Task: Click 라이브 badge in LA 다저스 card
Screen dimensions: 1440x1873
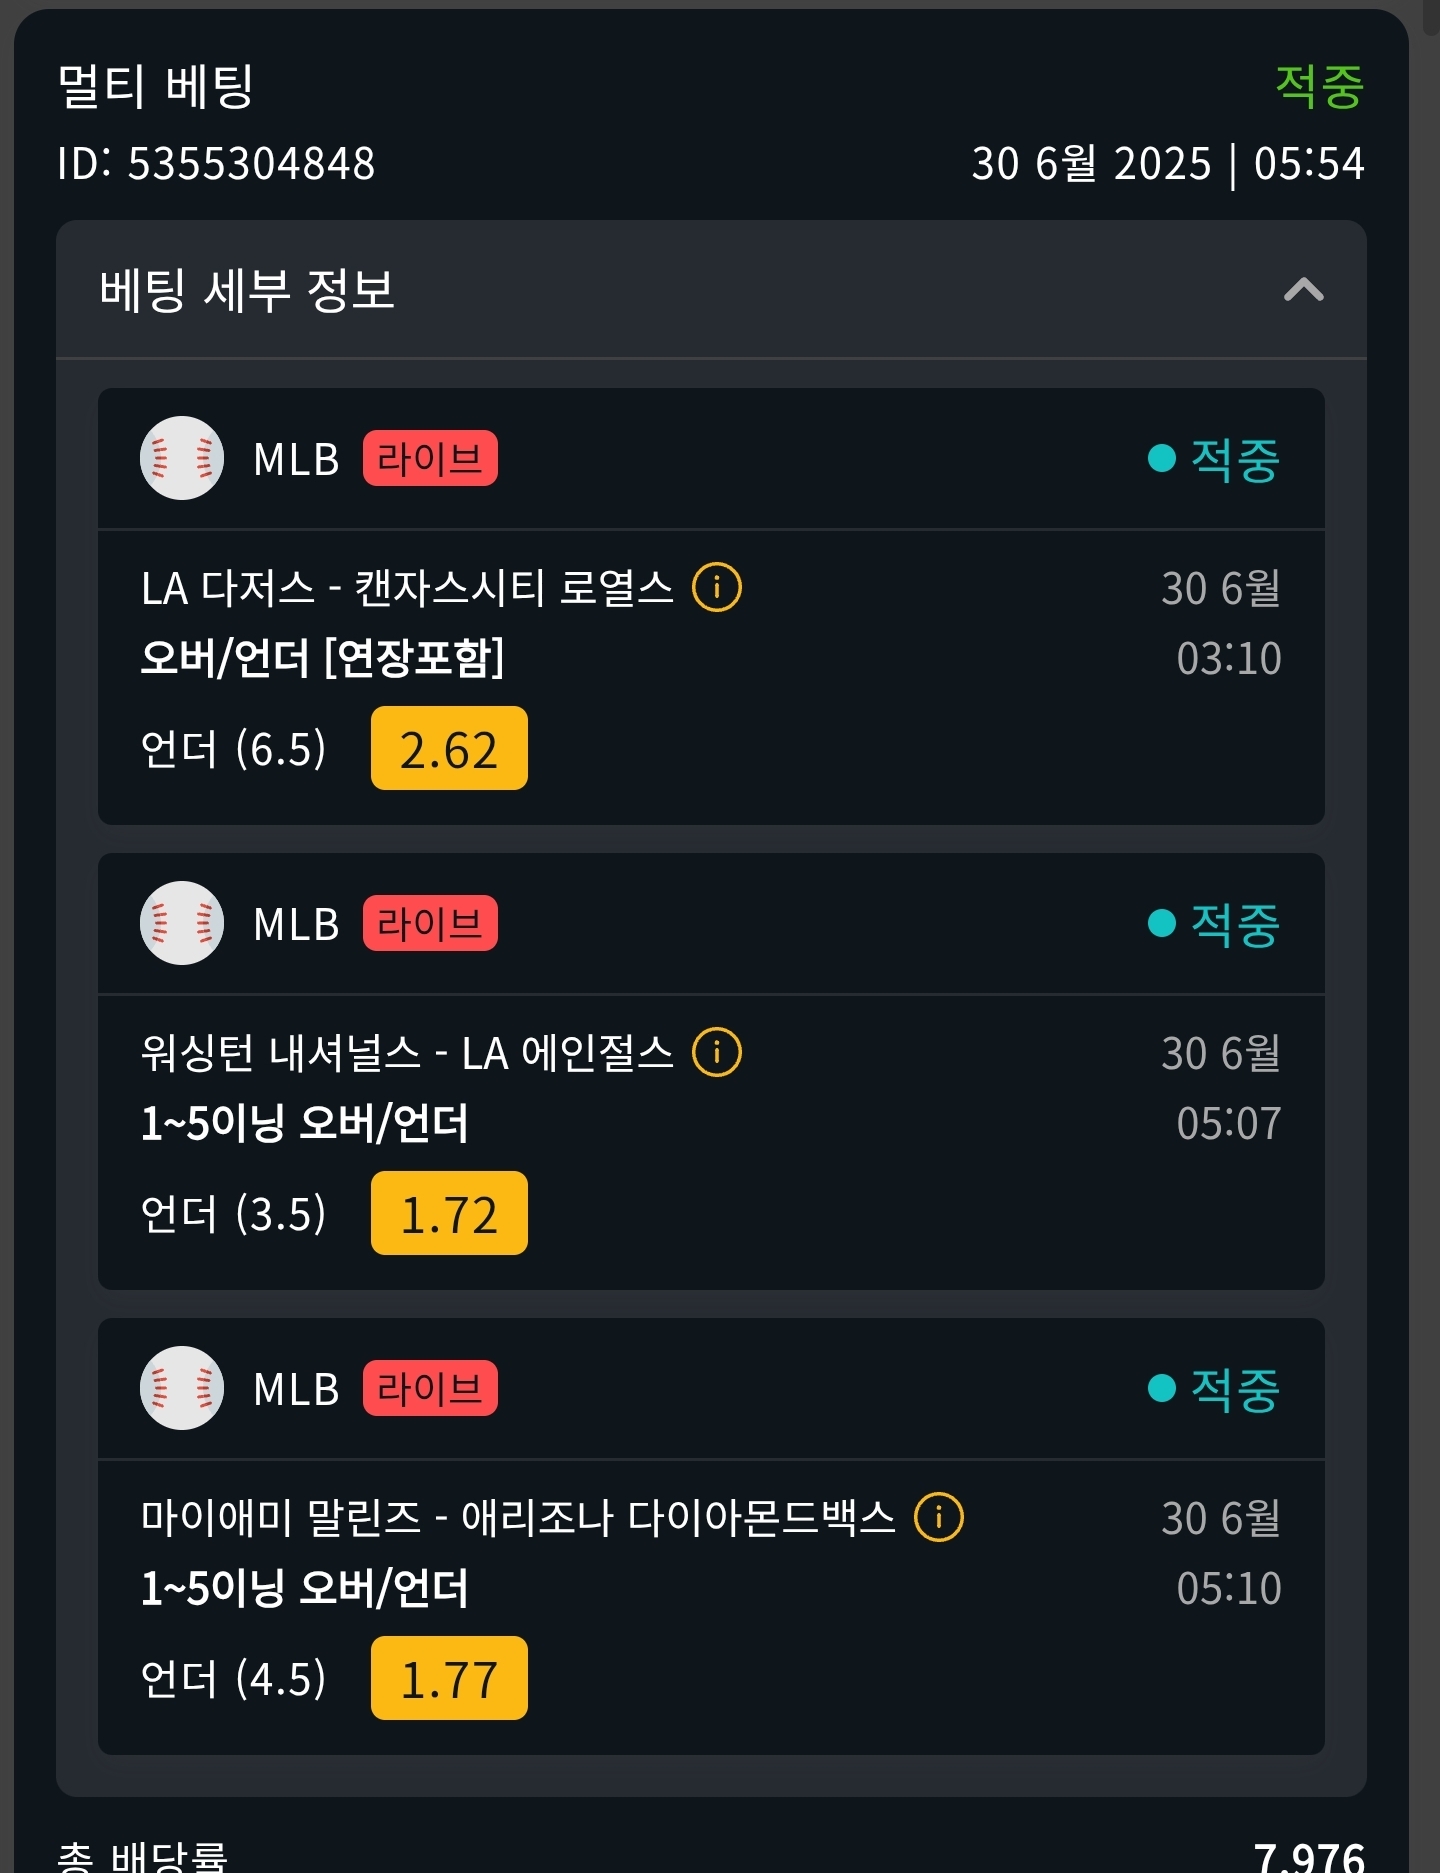Action: click(430, 458)
